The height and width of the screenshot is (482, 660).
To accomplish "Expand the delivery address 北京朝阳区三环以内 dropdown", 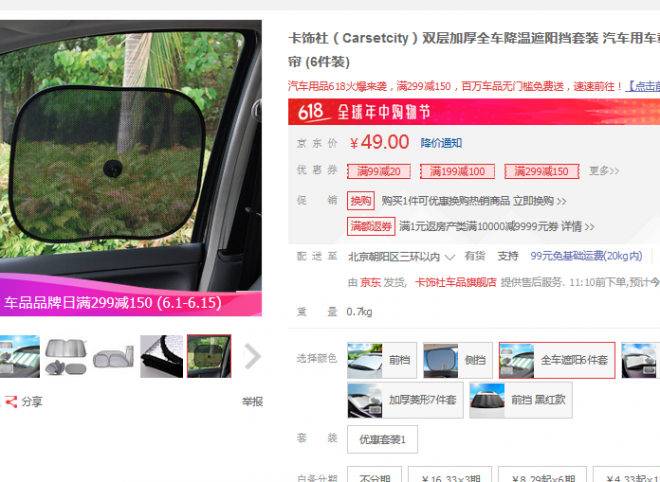I will click(401, 256).
